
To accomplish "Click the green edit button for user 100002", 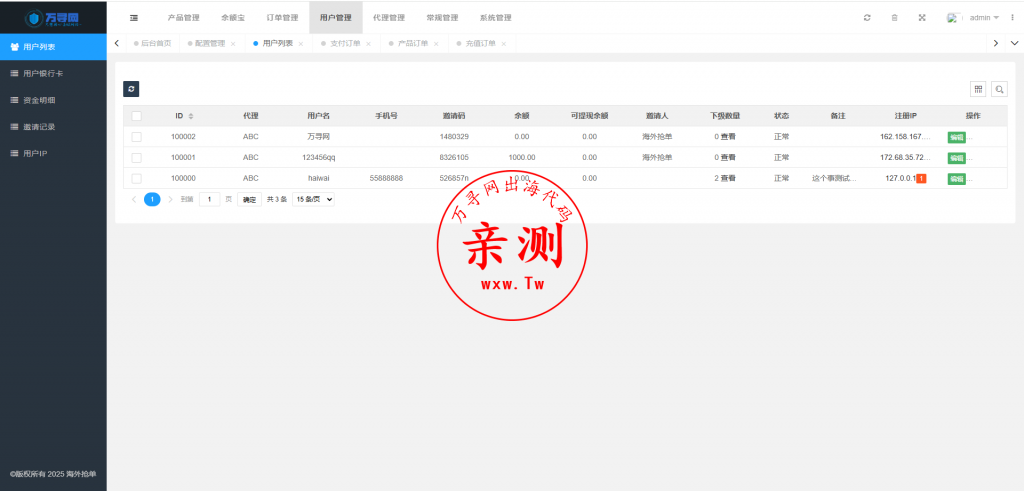I will point(957,137).
